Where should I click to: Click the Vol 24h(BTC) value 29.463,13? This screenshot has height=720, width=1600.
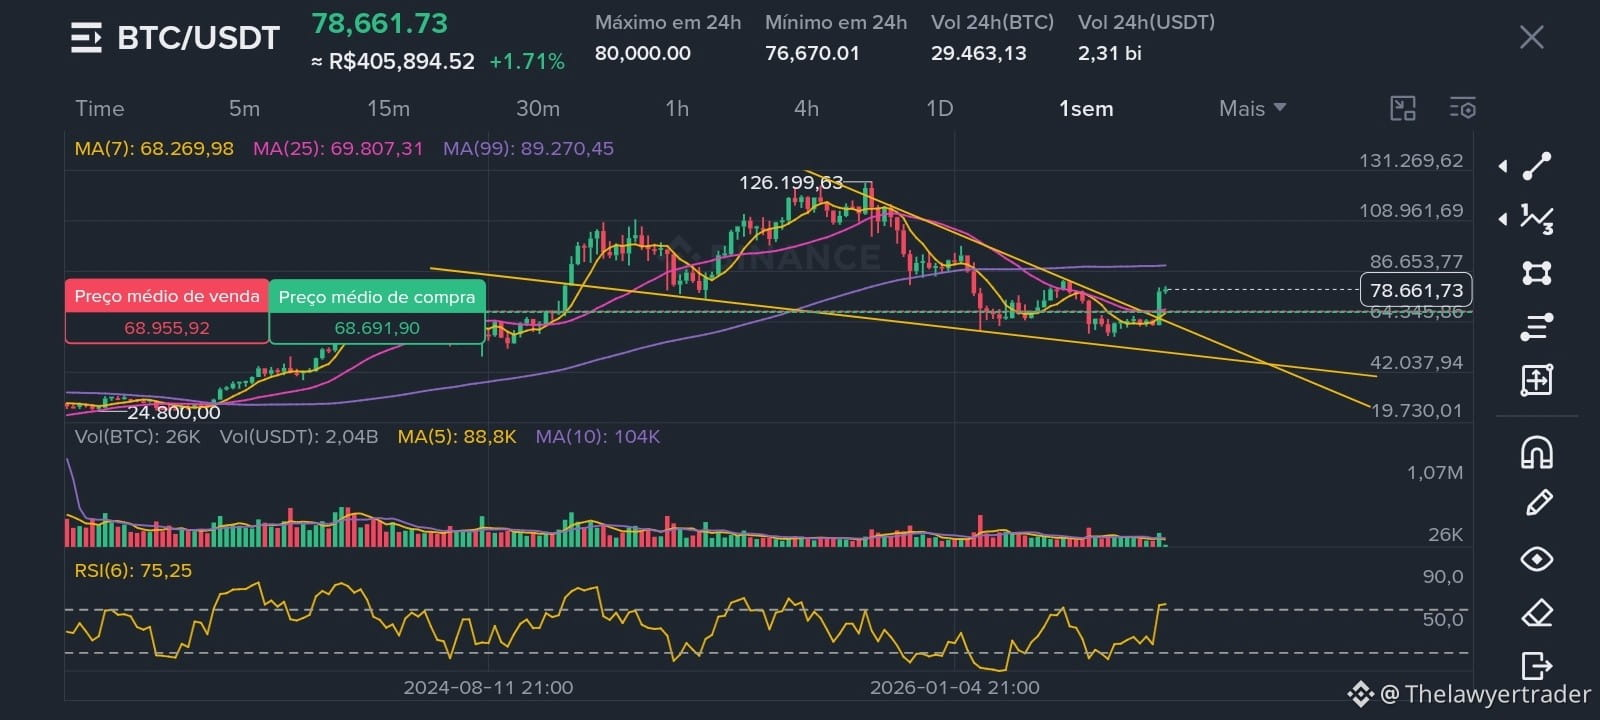tap(979, 53)
